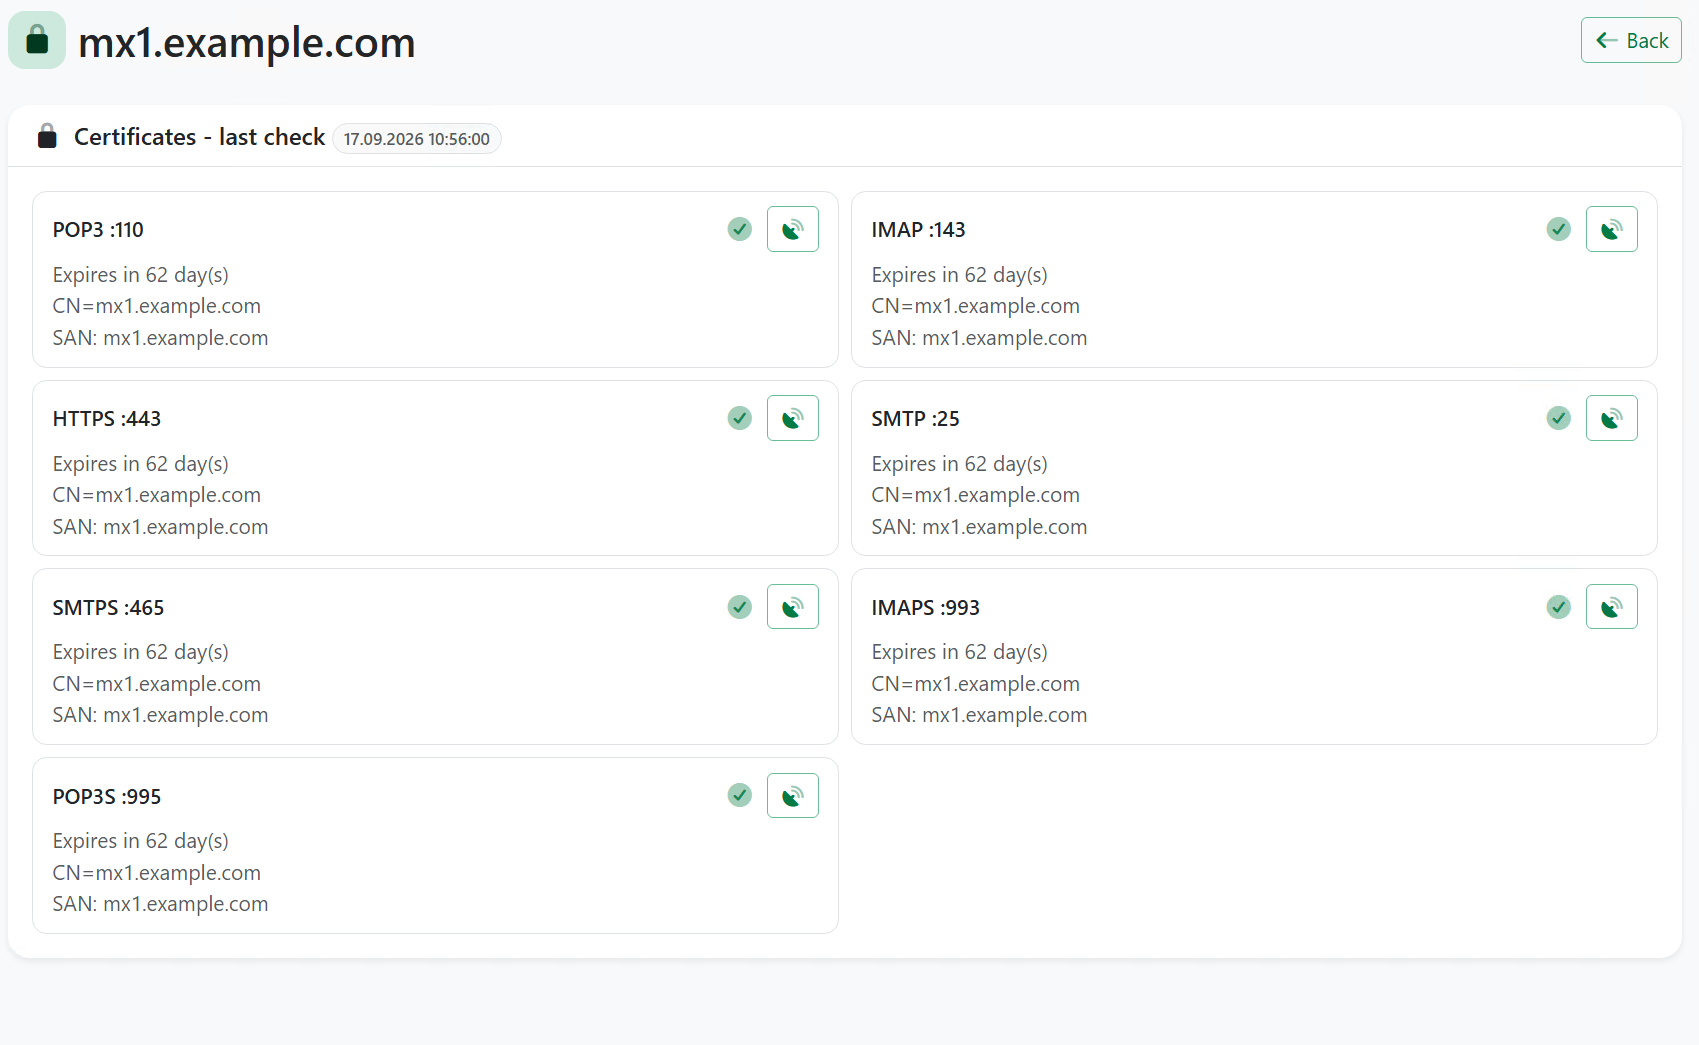
Task: Click the 'SMTP :25' card title
Action: coord(915,419)
